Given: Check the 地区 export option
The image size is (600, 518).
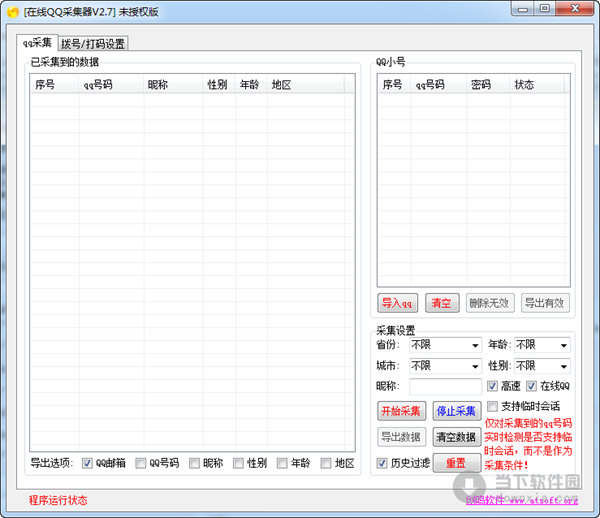Looking at the screenshot, I should point(326,463).
